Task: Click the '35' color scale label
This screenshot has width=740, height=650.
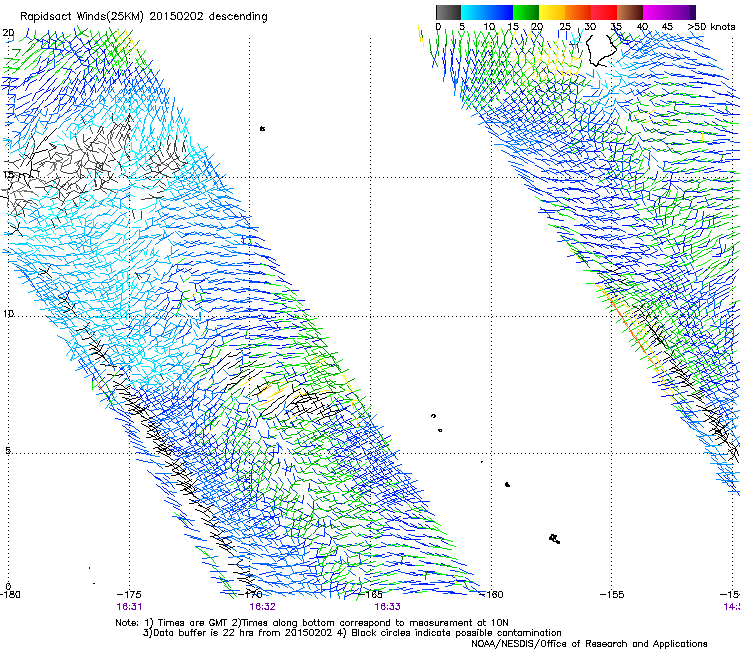Action: [x=616, y=27]
